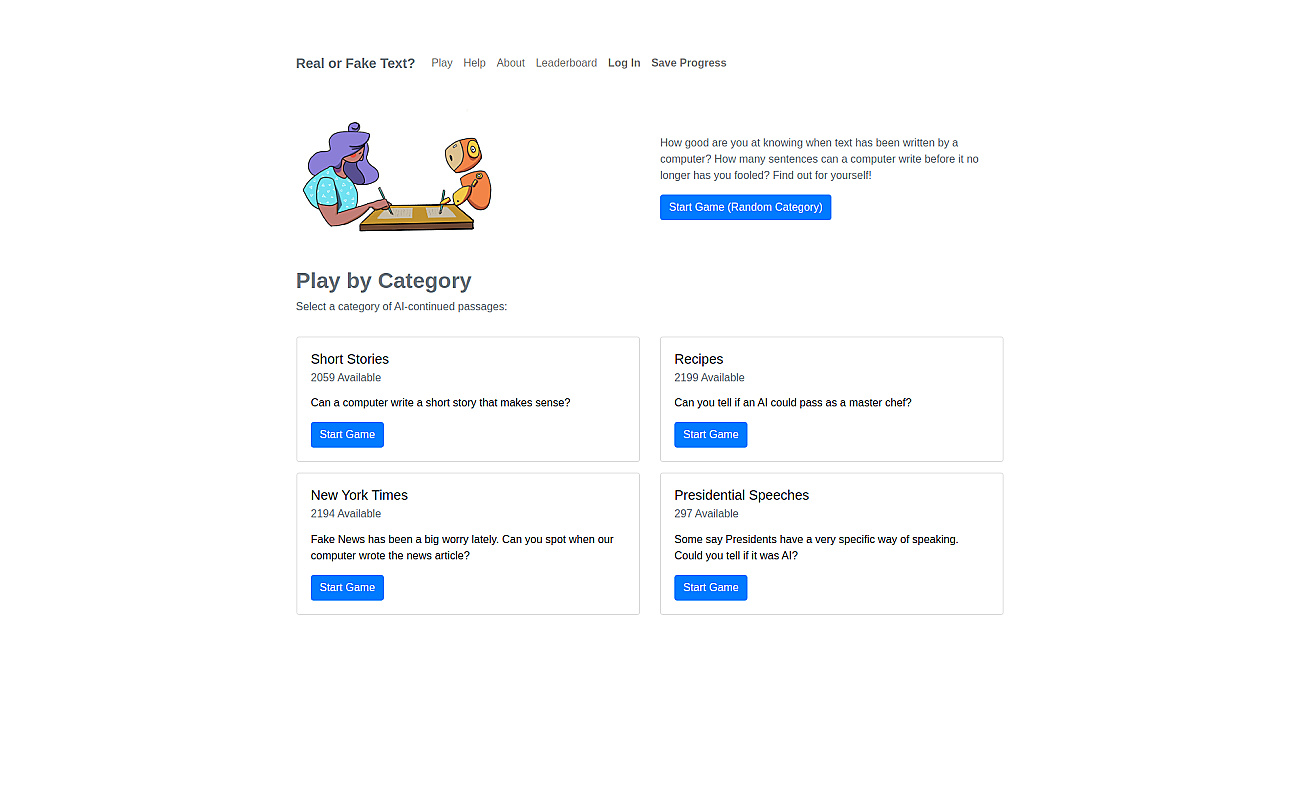
Task: Click the Play by Category heading
Action: pos(384,281)
